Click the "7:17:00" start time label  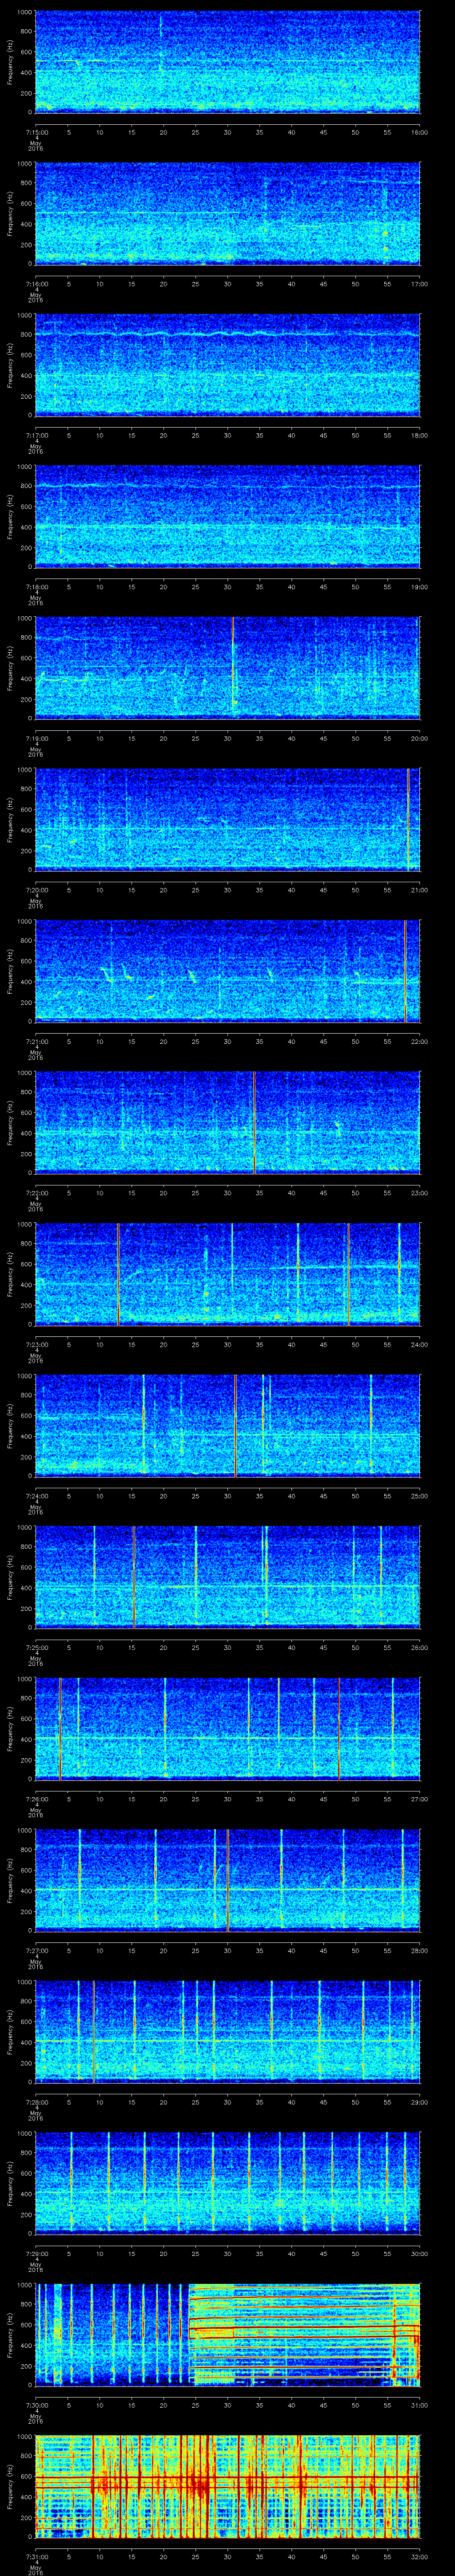tap(36, 435)
